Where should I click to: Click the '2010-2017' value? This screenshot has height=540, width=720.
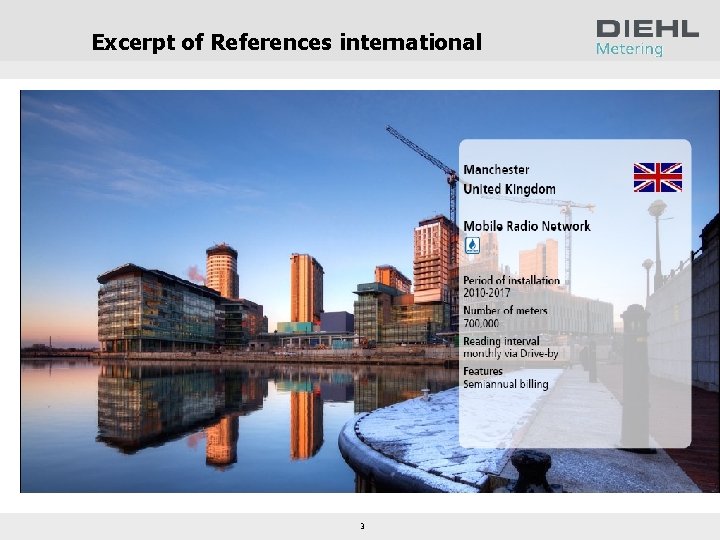pos(486,292)
